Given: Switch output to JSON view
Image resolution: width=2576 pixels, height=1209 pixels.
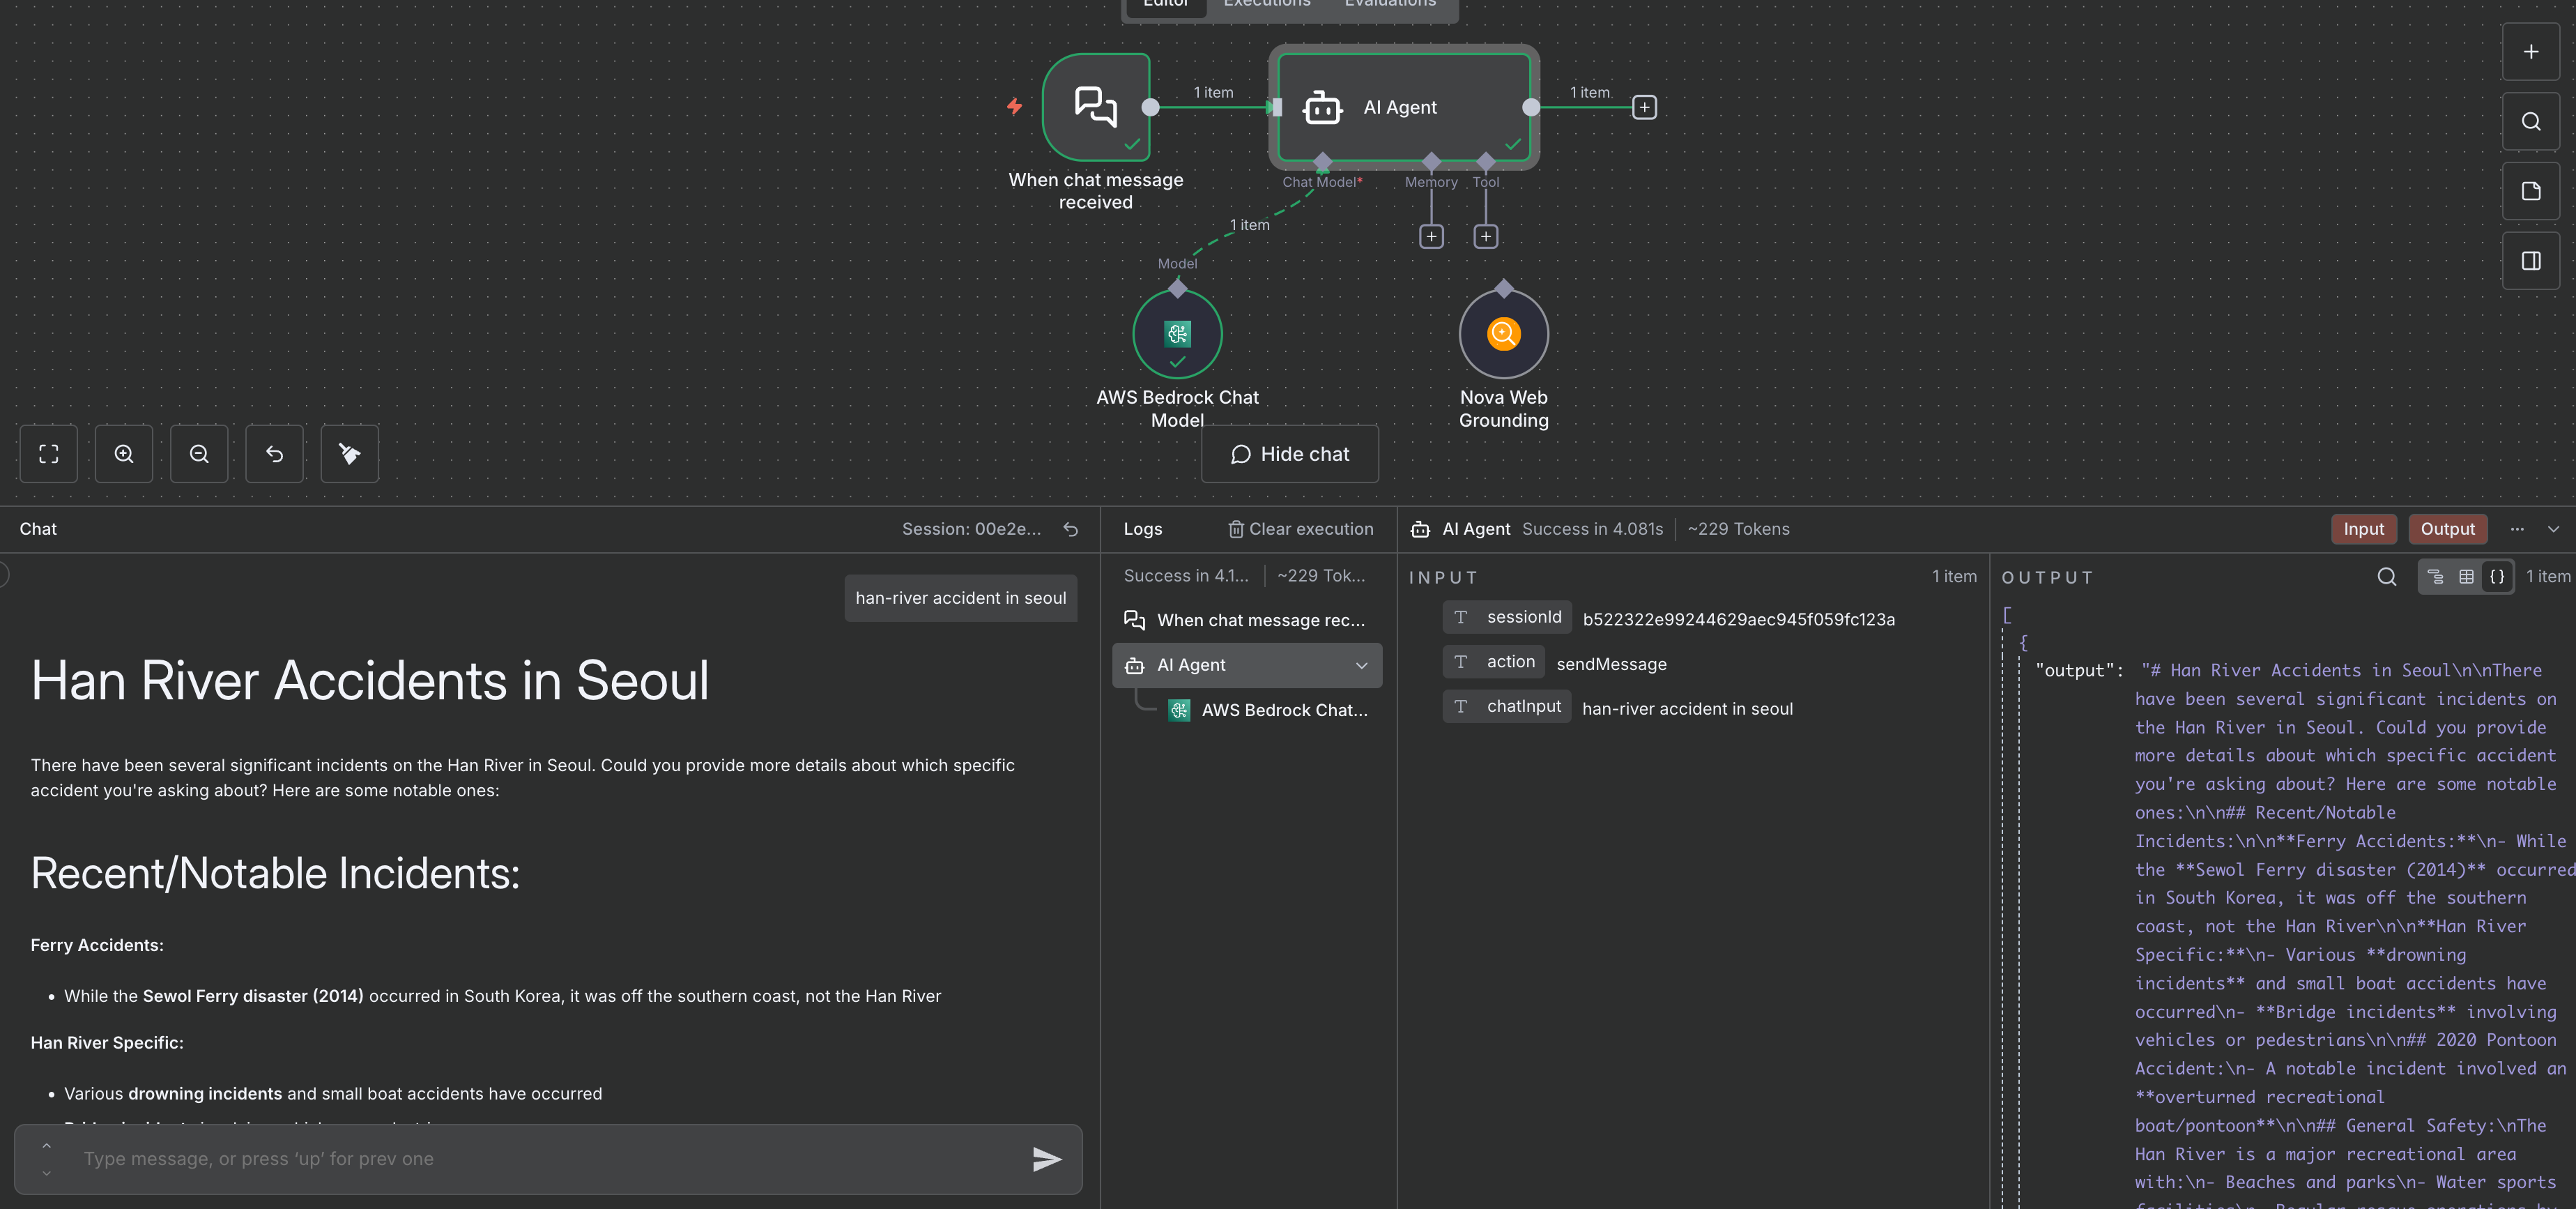Looking at the screenshot, I should click(x=2497, y=577).
